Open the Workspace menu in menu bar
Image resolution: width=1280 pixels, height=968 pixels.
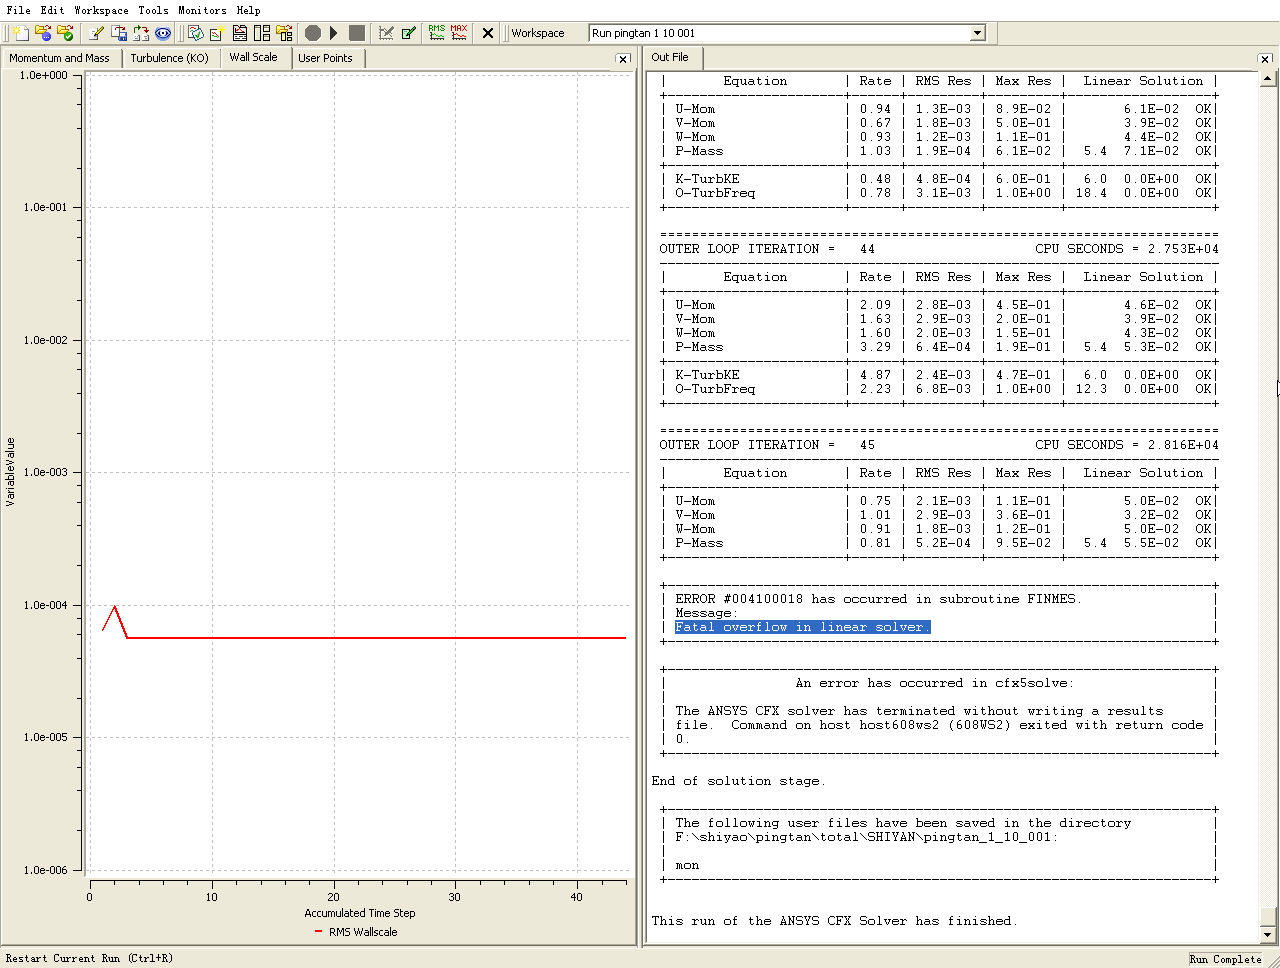click(101, 10)
